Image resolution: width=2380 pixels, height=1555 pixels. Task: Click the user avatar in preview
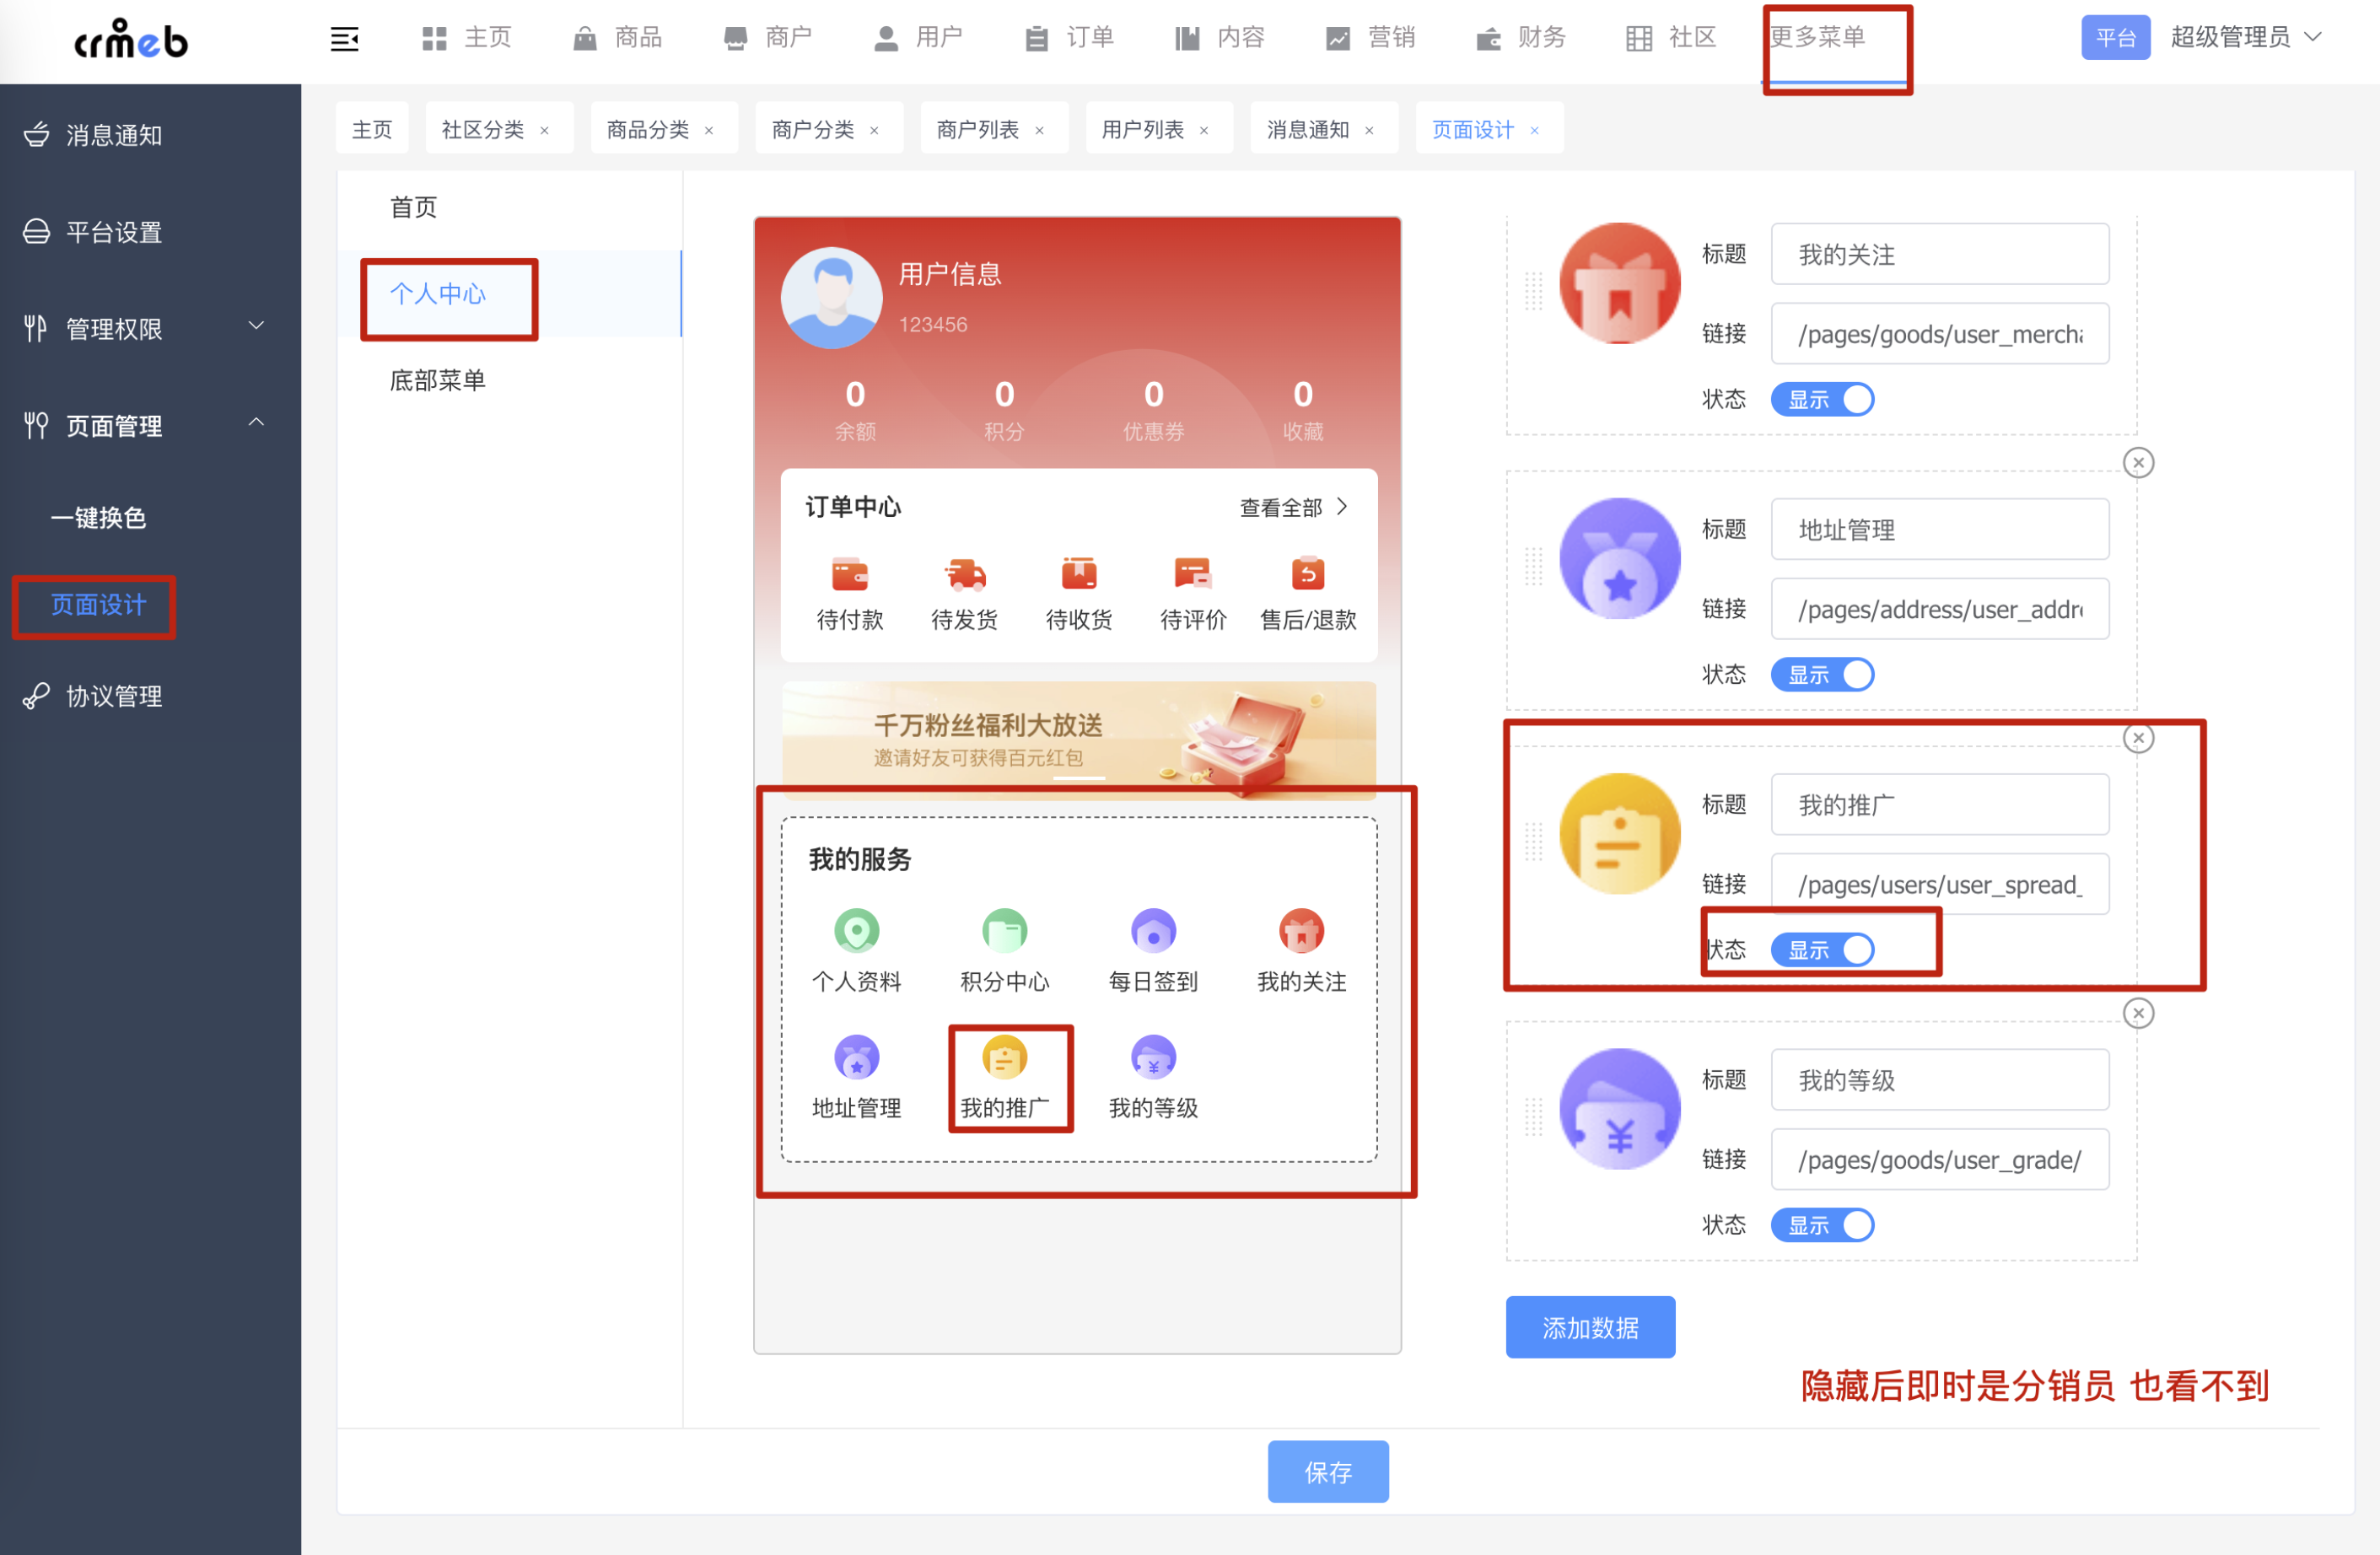[x=832, y=297]
